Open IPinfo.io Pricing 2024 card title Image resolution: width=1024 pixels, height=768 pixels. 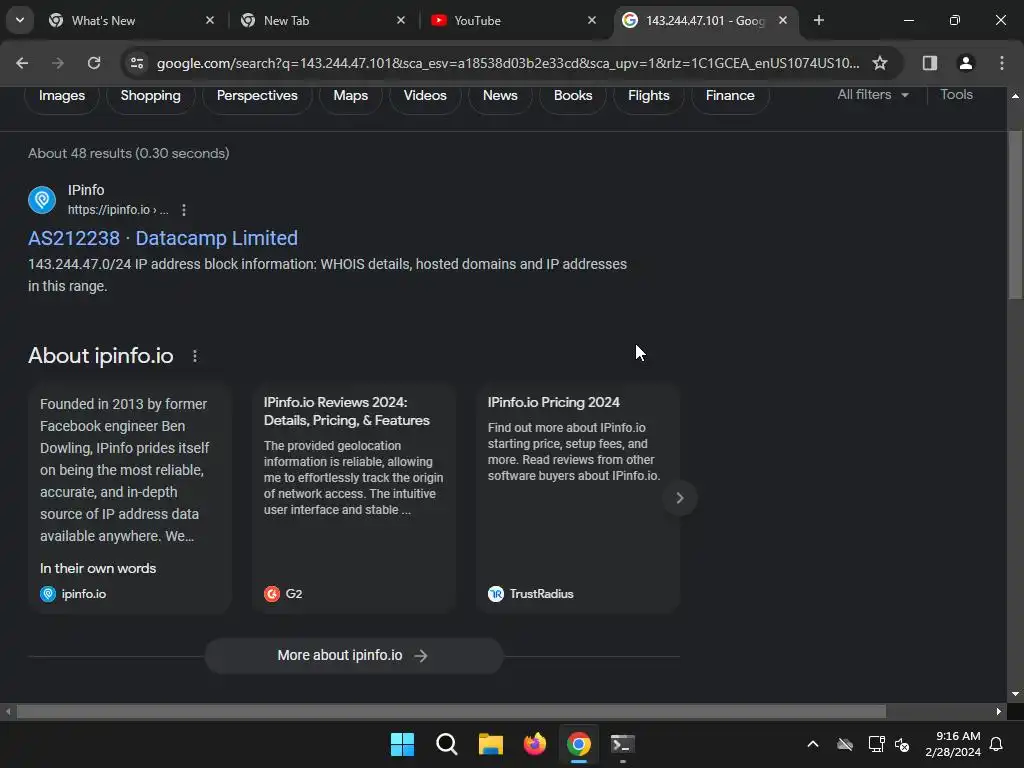pyautogui.click(x=553, y=402)
